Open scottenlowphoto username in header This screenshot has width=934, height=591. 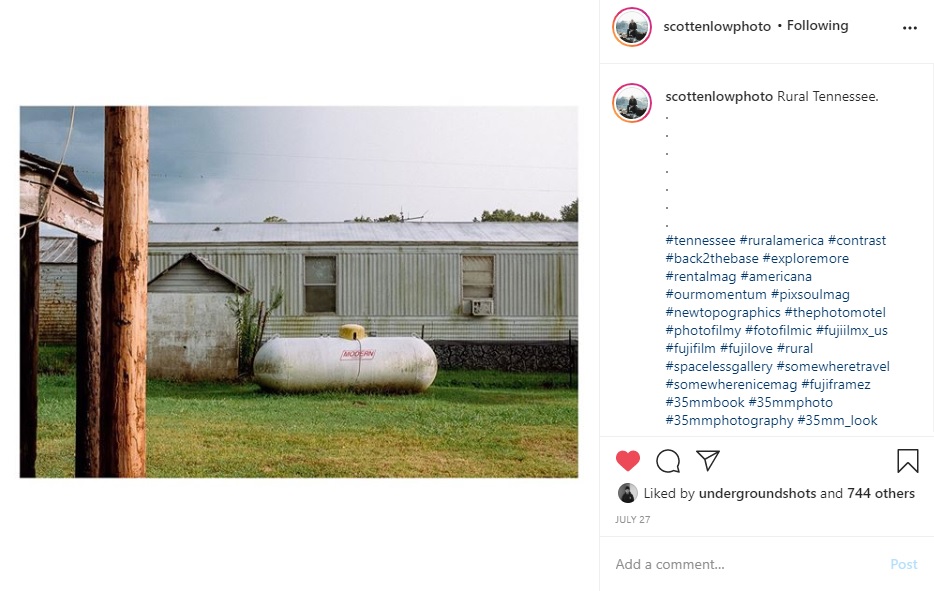tap(717, 26)
